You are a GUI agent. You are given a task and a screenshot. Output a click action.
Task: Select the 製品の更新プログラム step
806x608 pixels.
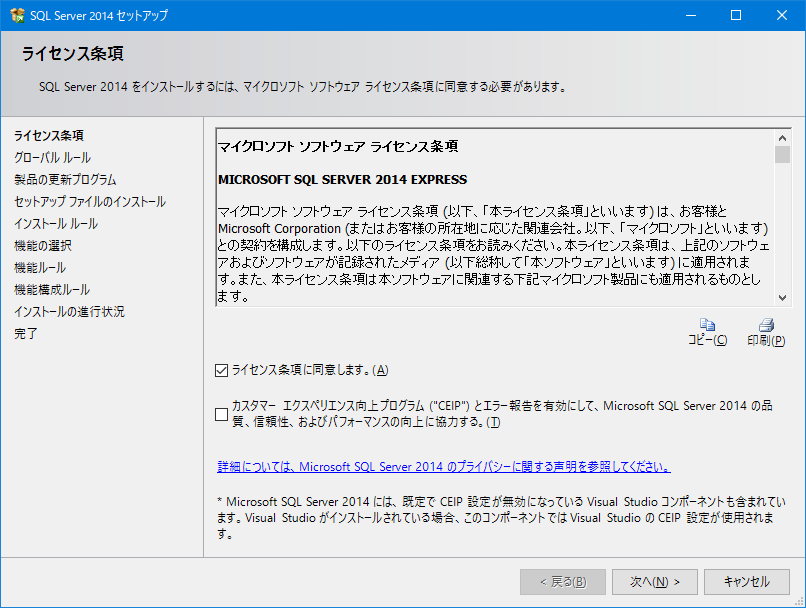(x=65, y=180)
